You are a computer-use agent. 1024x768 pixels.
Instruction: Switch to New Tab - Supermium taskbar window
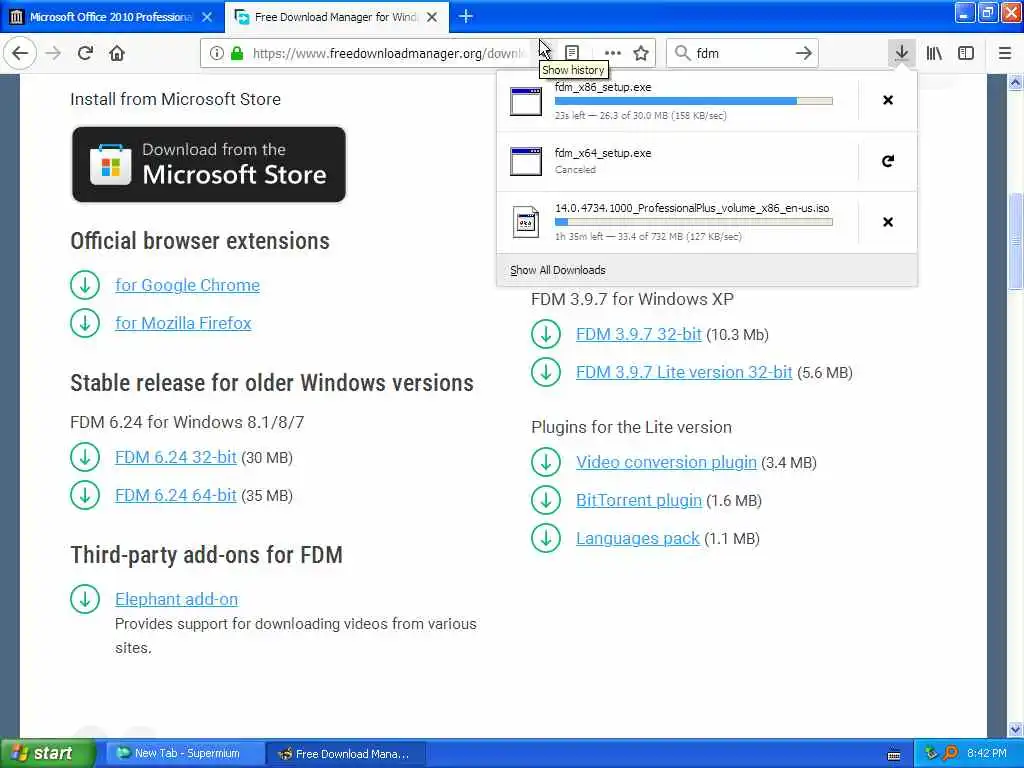click(x=186, y=754)
